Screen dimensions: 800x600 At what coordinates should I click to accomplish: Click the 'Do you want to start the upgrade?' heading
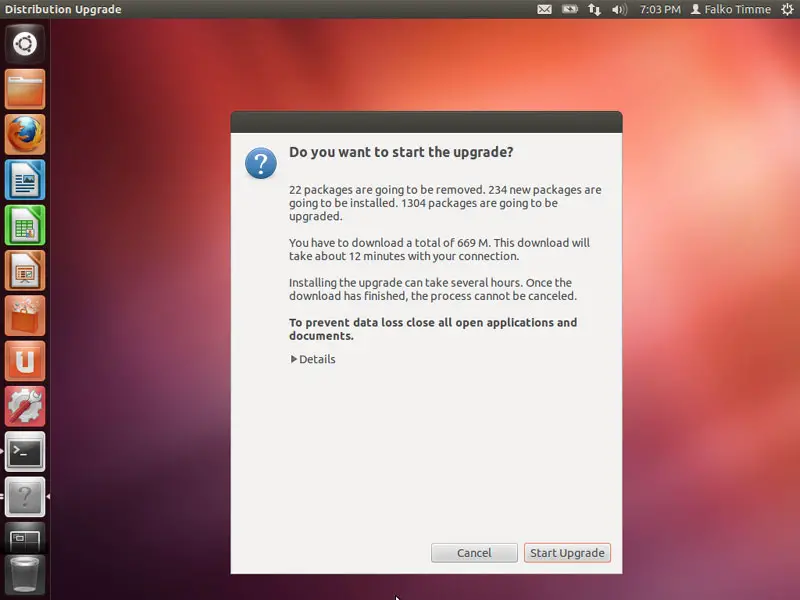401,152
